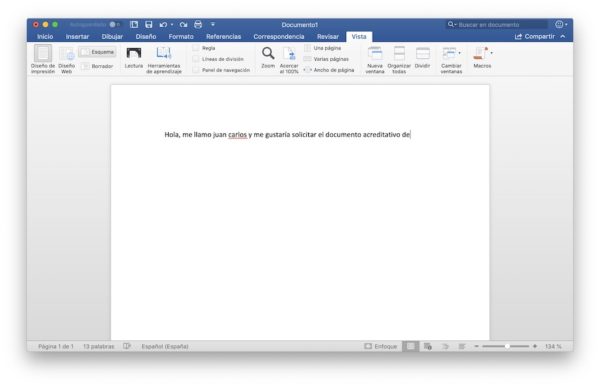Click the 134 % zoom level
This screenshot has width=600, height=387.
(553, 346)
